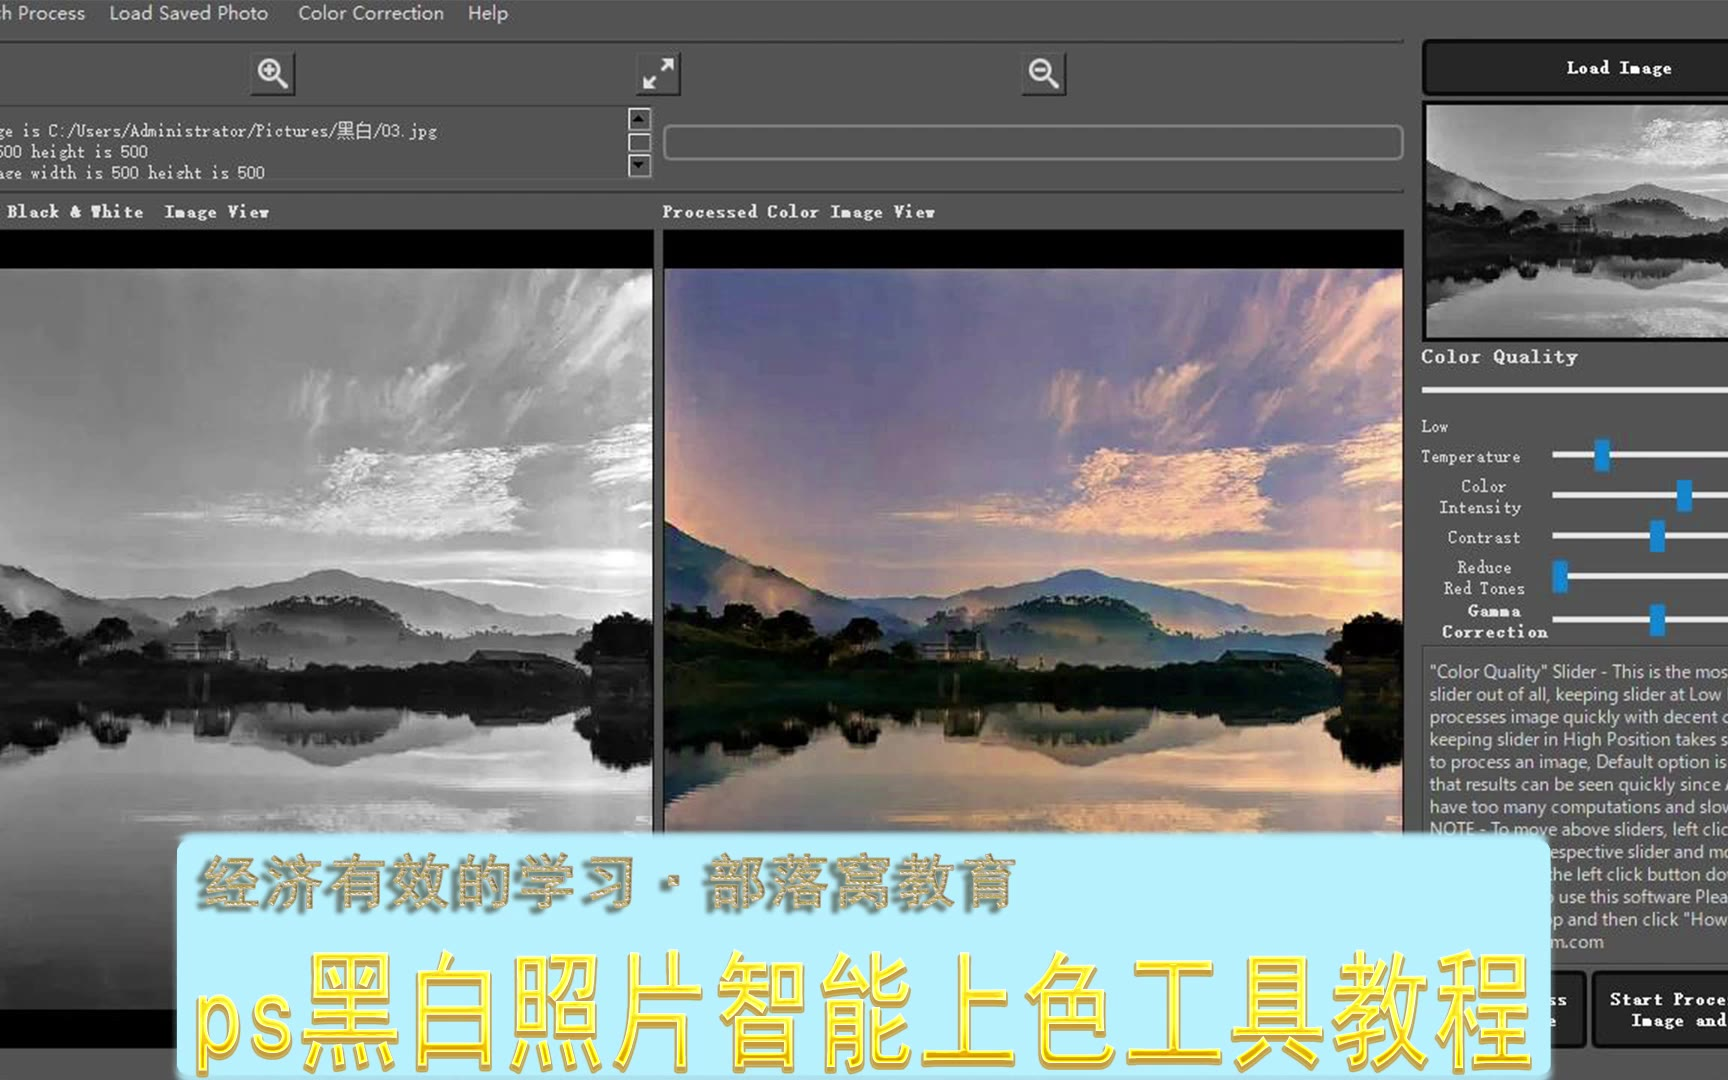
Task: Click the log box scroll down arrow
Action: coord(639,166)
